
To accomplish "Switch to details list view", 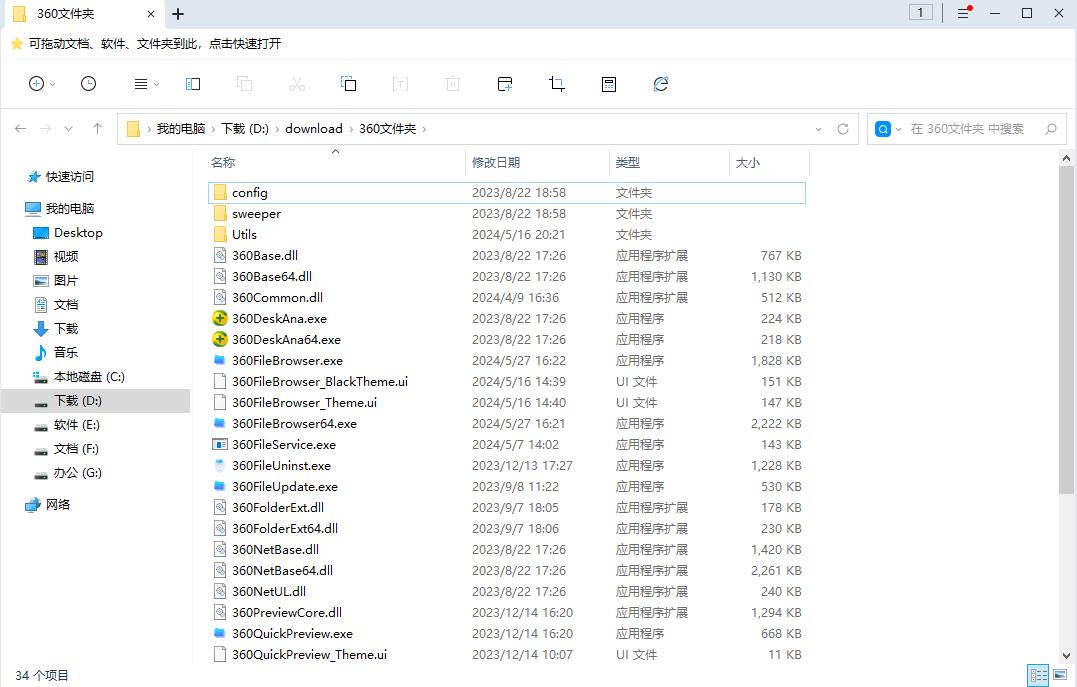I will coord(1038,675).
